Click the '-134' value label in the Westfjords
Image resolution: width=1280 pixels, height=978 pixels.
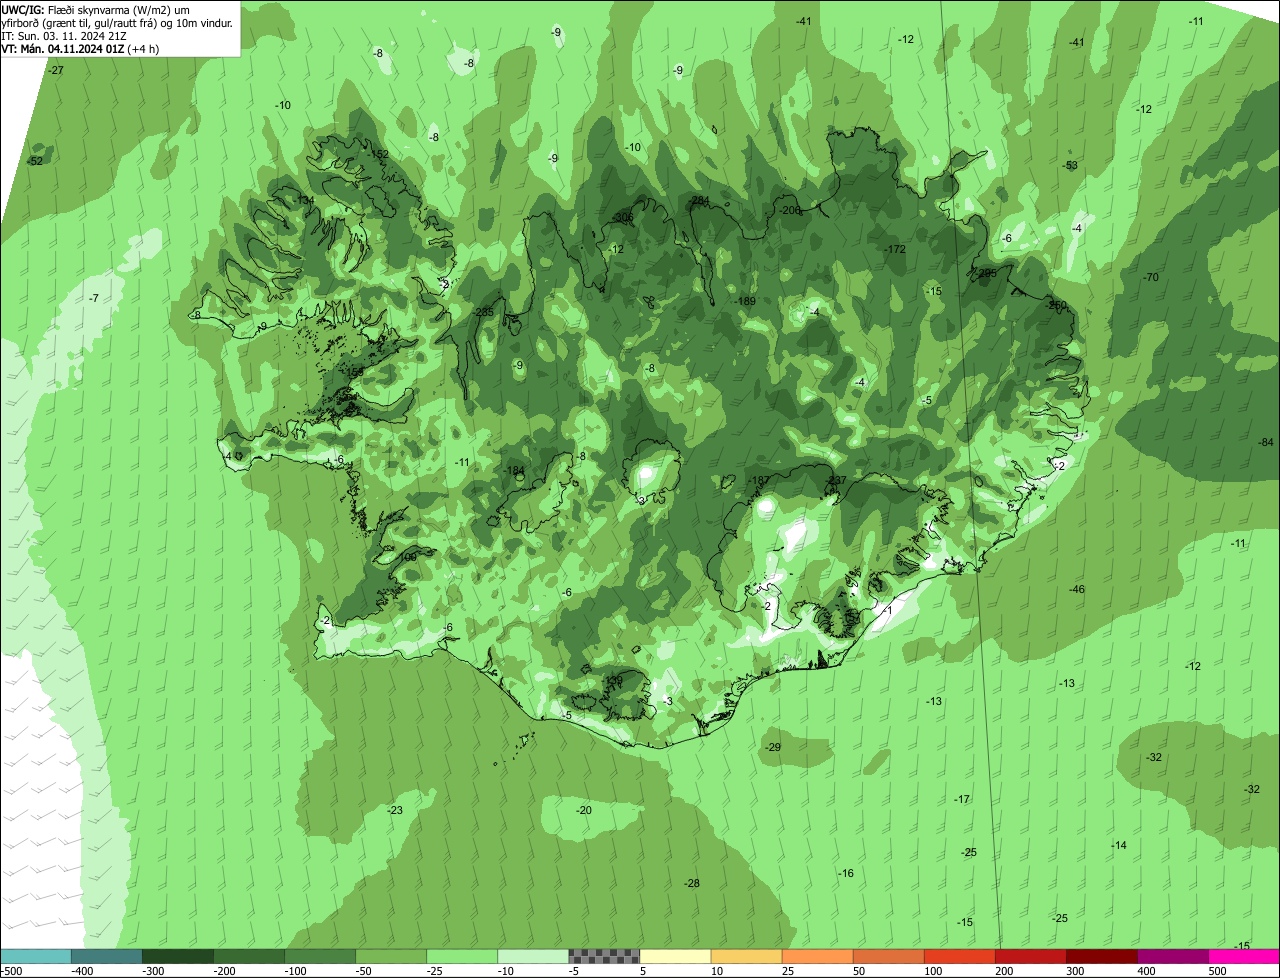pyautogui.click(x=304, y=200)
